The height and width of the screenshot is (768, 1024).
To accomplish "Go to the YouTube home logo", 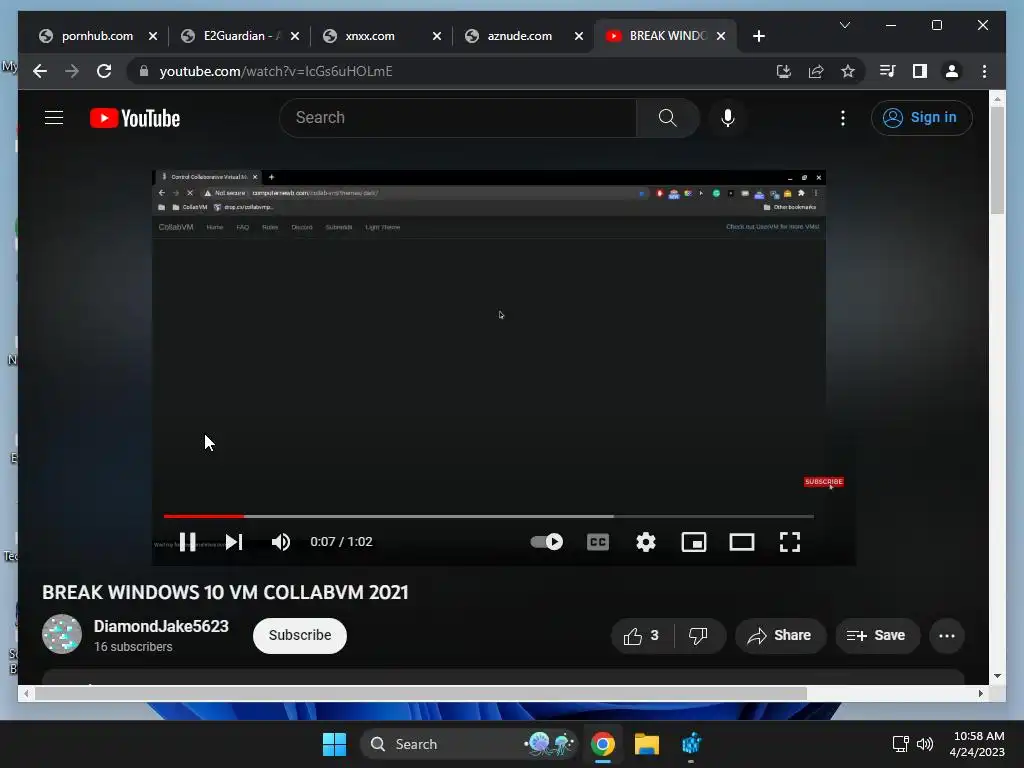I will pyautogui.click(x=135, y=118).
